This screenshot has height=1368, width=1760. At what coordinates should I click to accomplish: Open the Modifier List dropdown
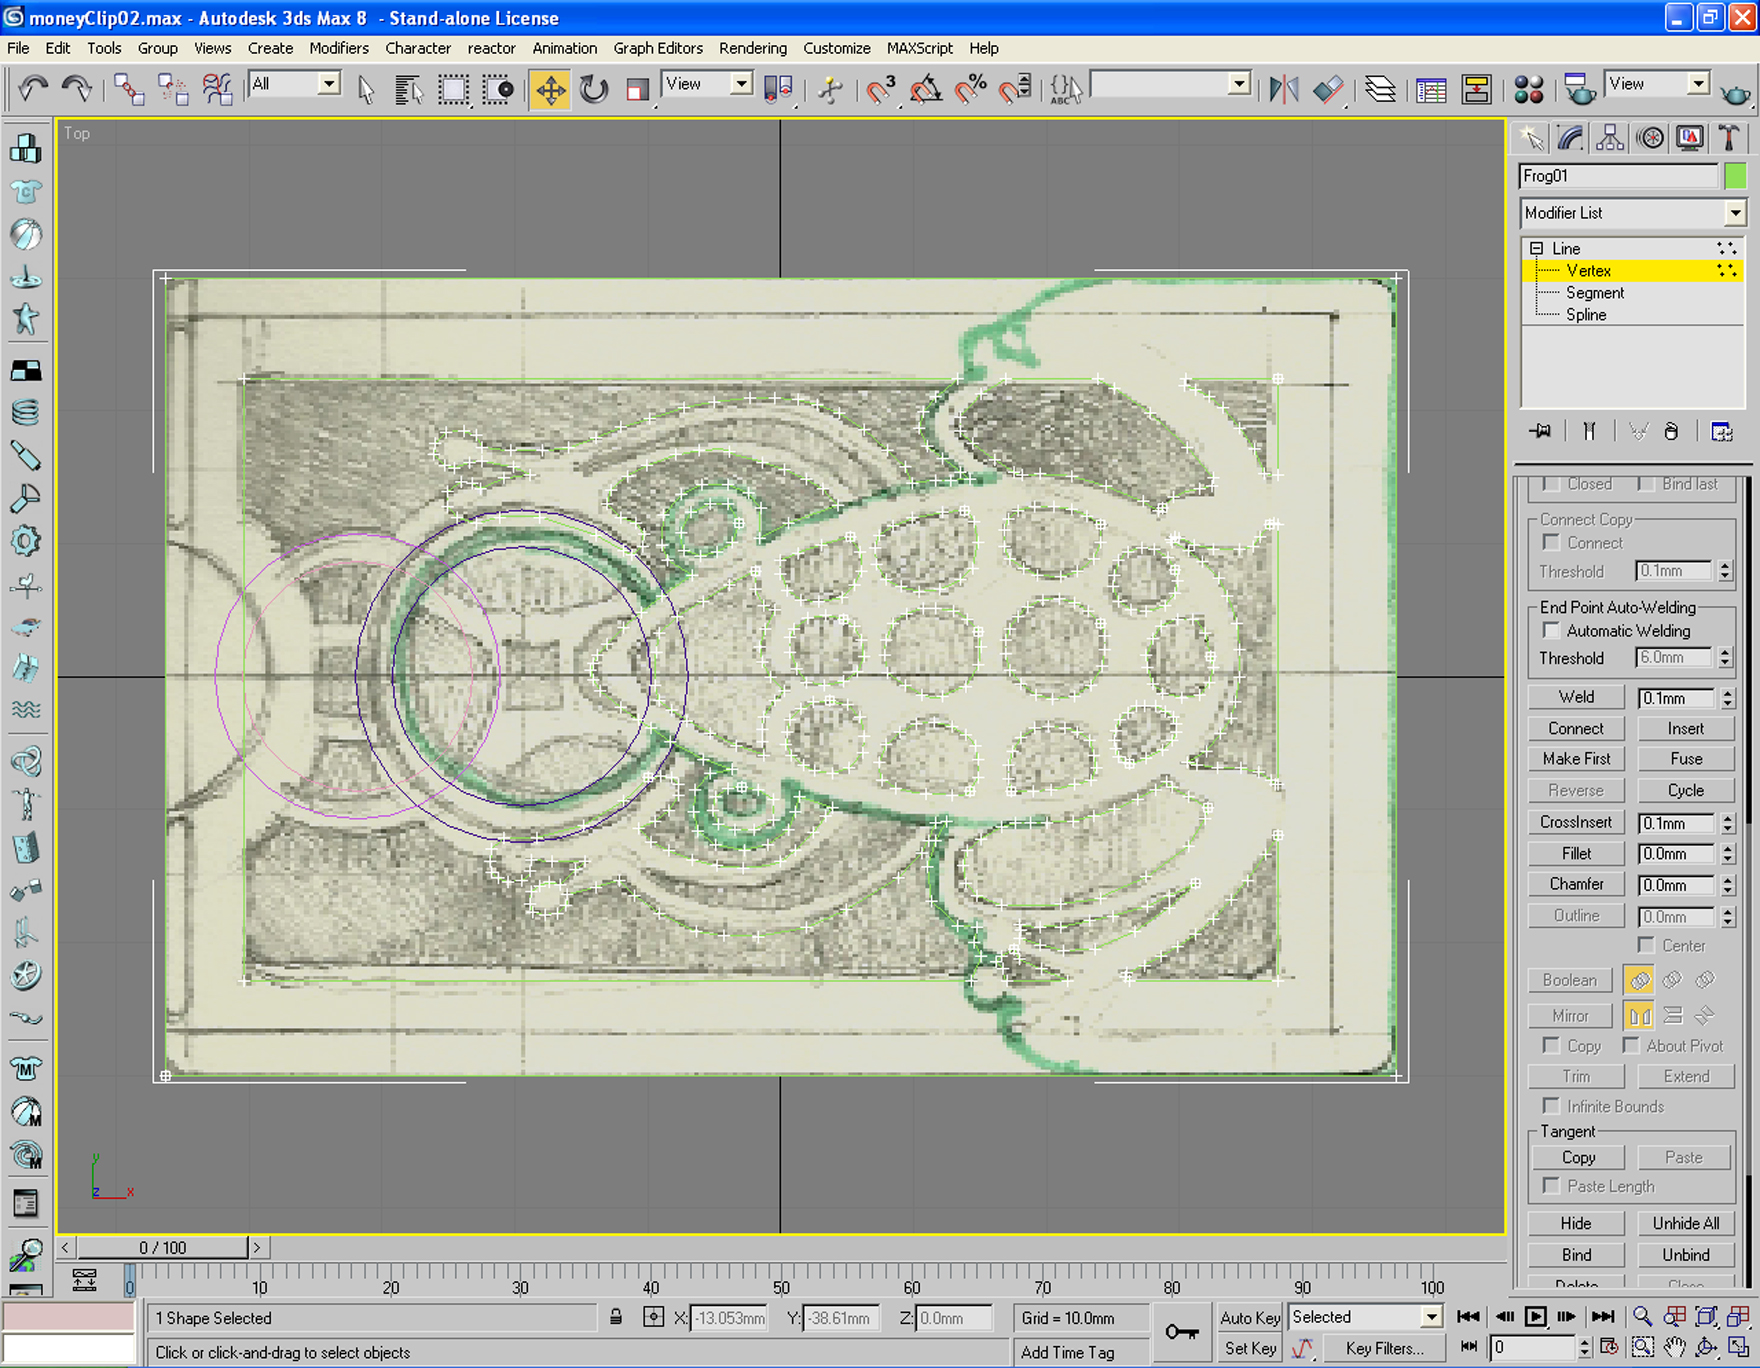(1632, 213)
